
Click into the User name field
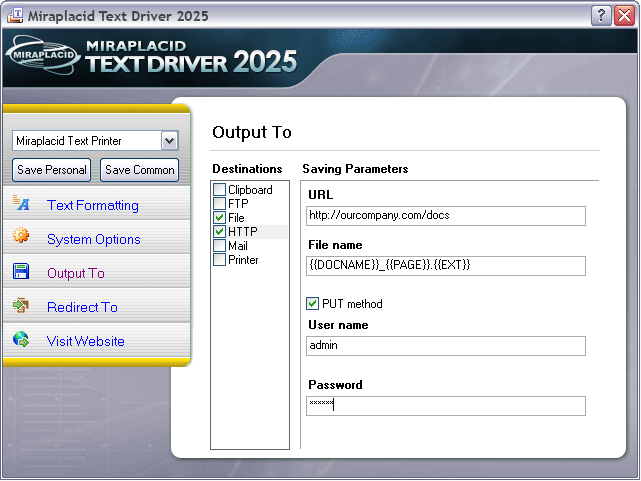[446, 346]
